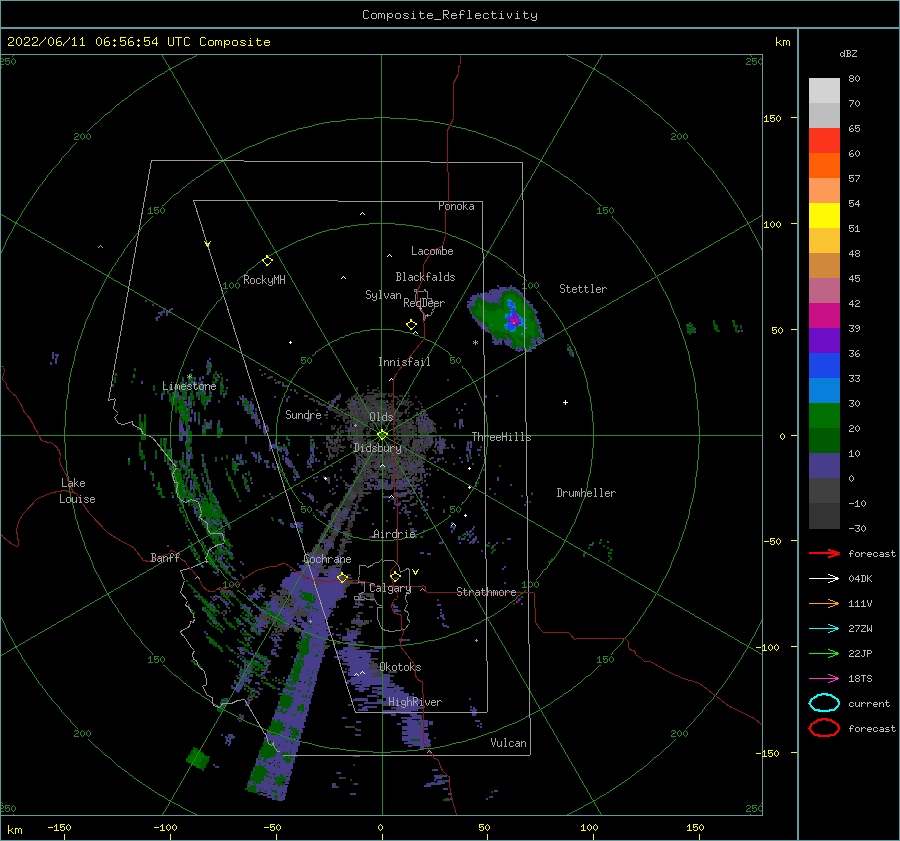This screenshot has width=900, height=841.
Task: Click the Airdrie city label
Action: coord(394,534)
